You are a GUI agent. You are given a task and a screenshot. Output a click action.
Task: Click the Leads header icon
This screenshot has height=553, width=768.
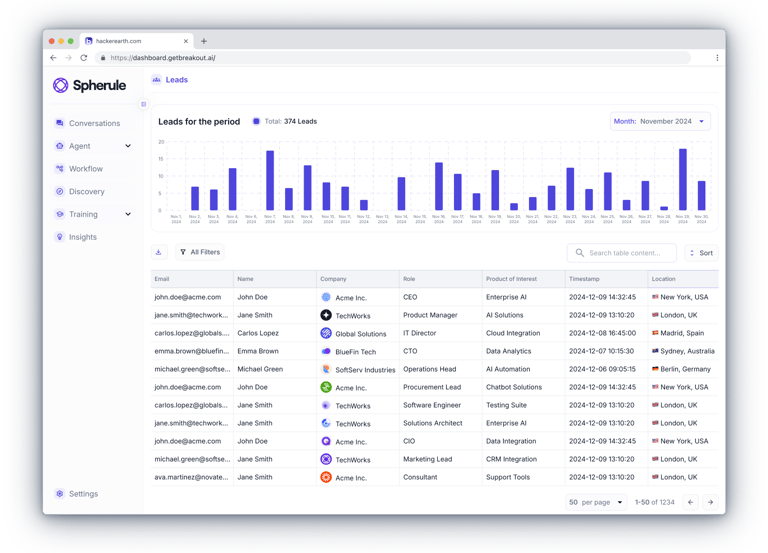(x=156, y=80)
